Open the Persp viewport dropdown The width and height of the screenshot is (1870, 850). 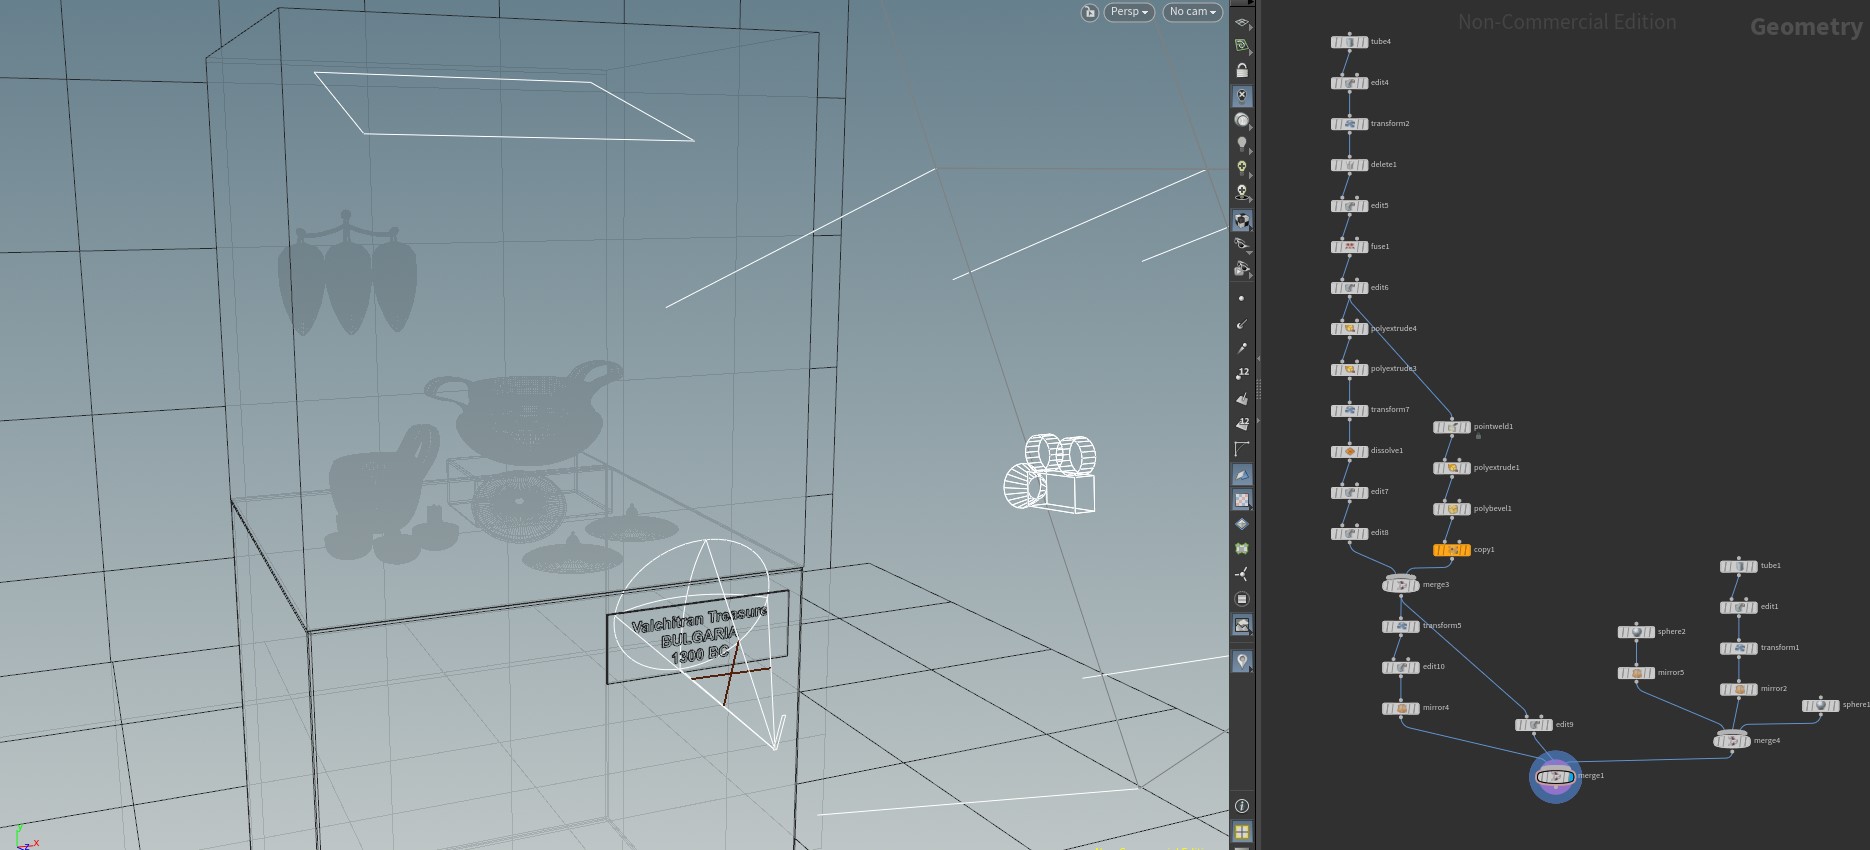1129,12
